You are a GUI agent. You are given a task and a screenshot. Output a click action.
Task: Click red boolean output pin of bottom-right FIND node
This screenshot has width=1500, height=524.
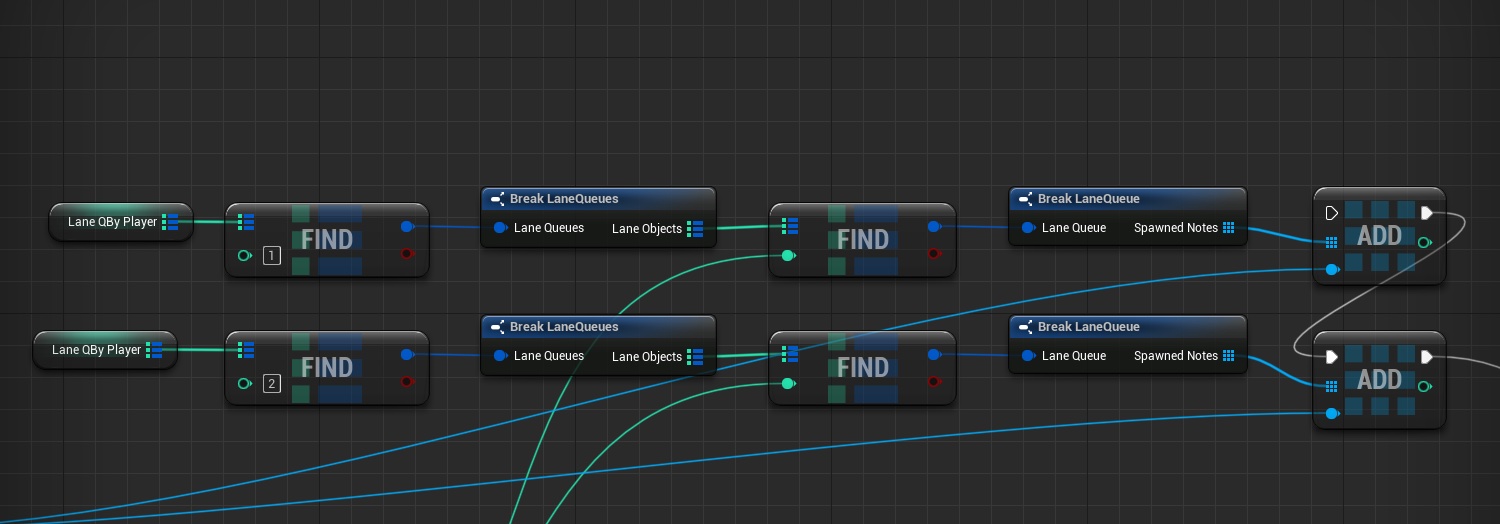click(x=934, y=382)
